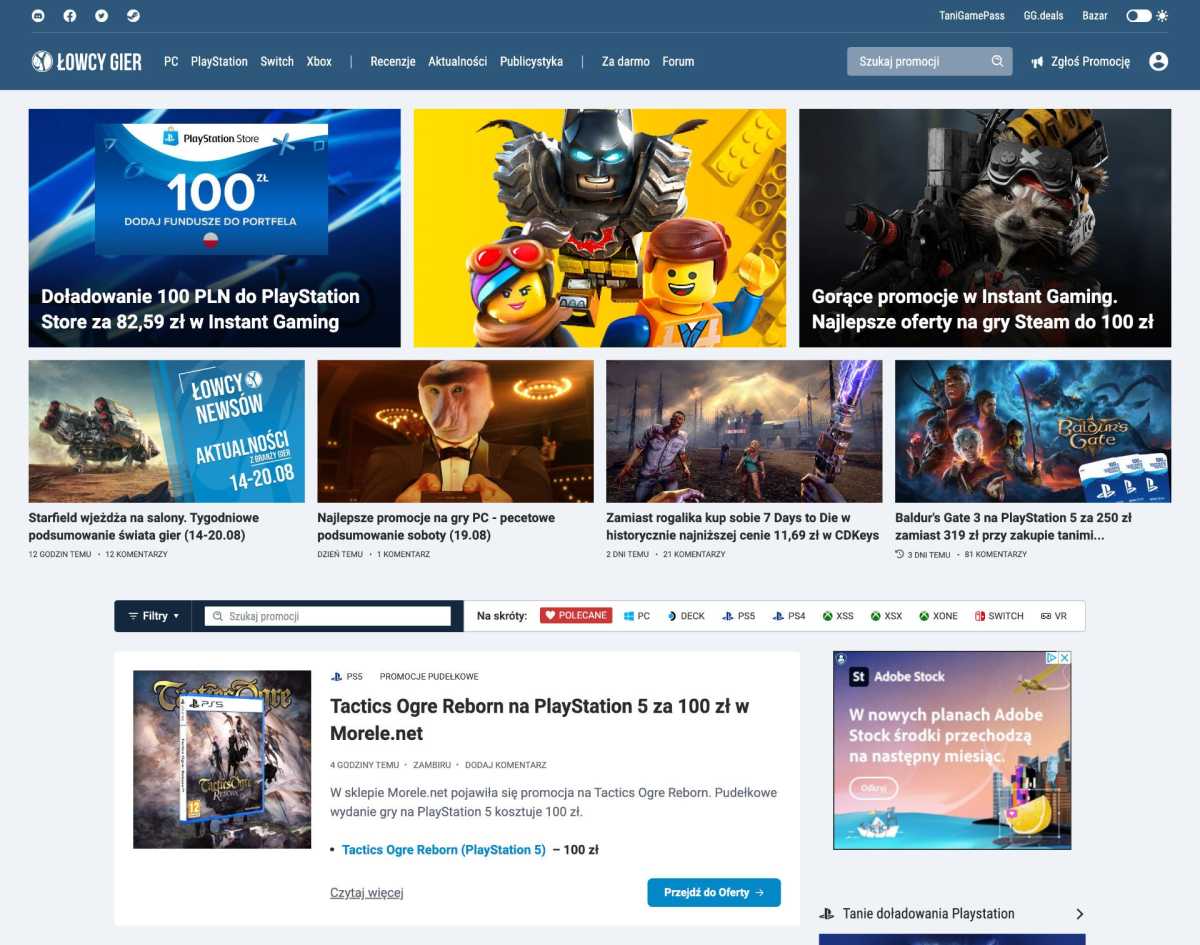Open the Filtry dropdown

point(151,615)
